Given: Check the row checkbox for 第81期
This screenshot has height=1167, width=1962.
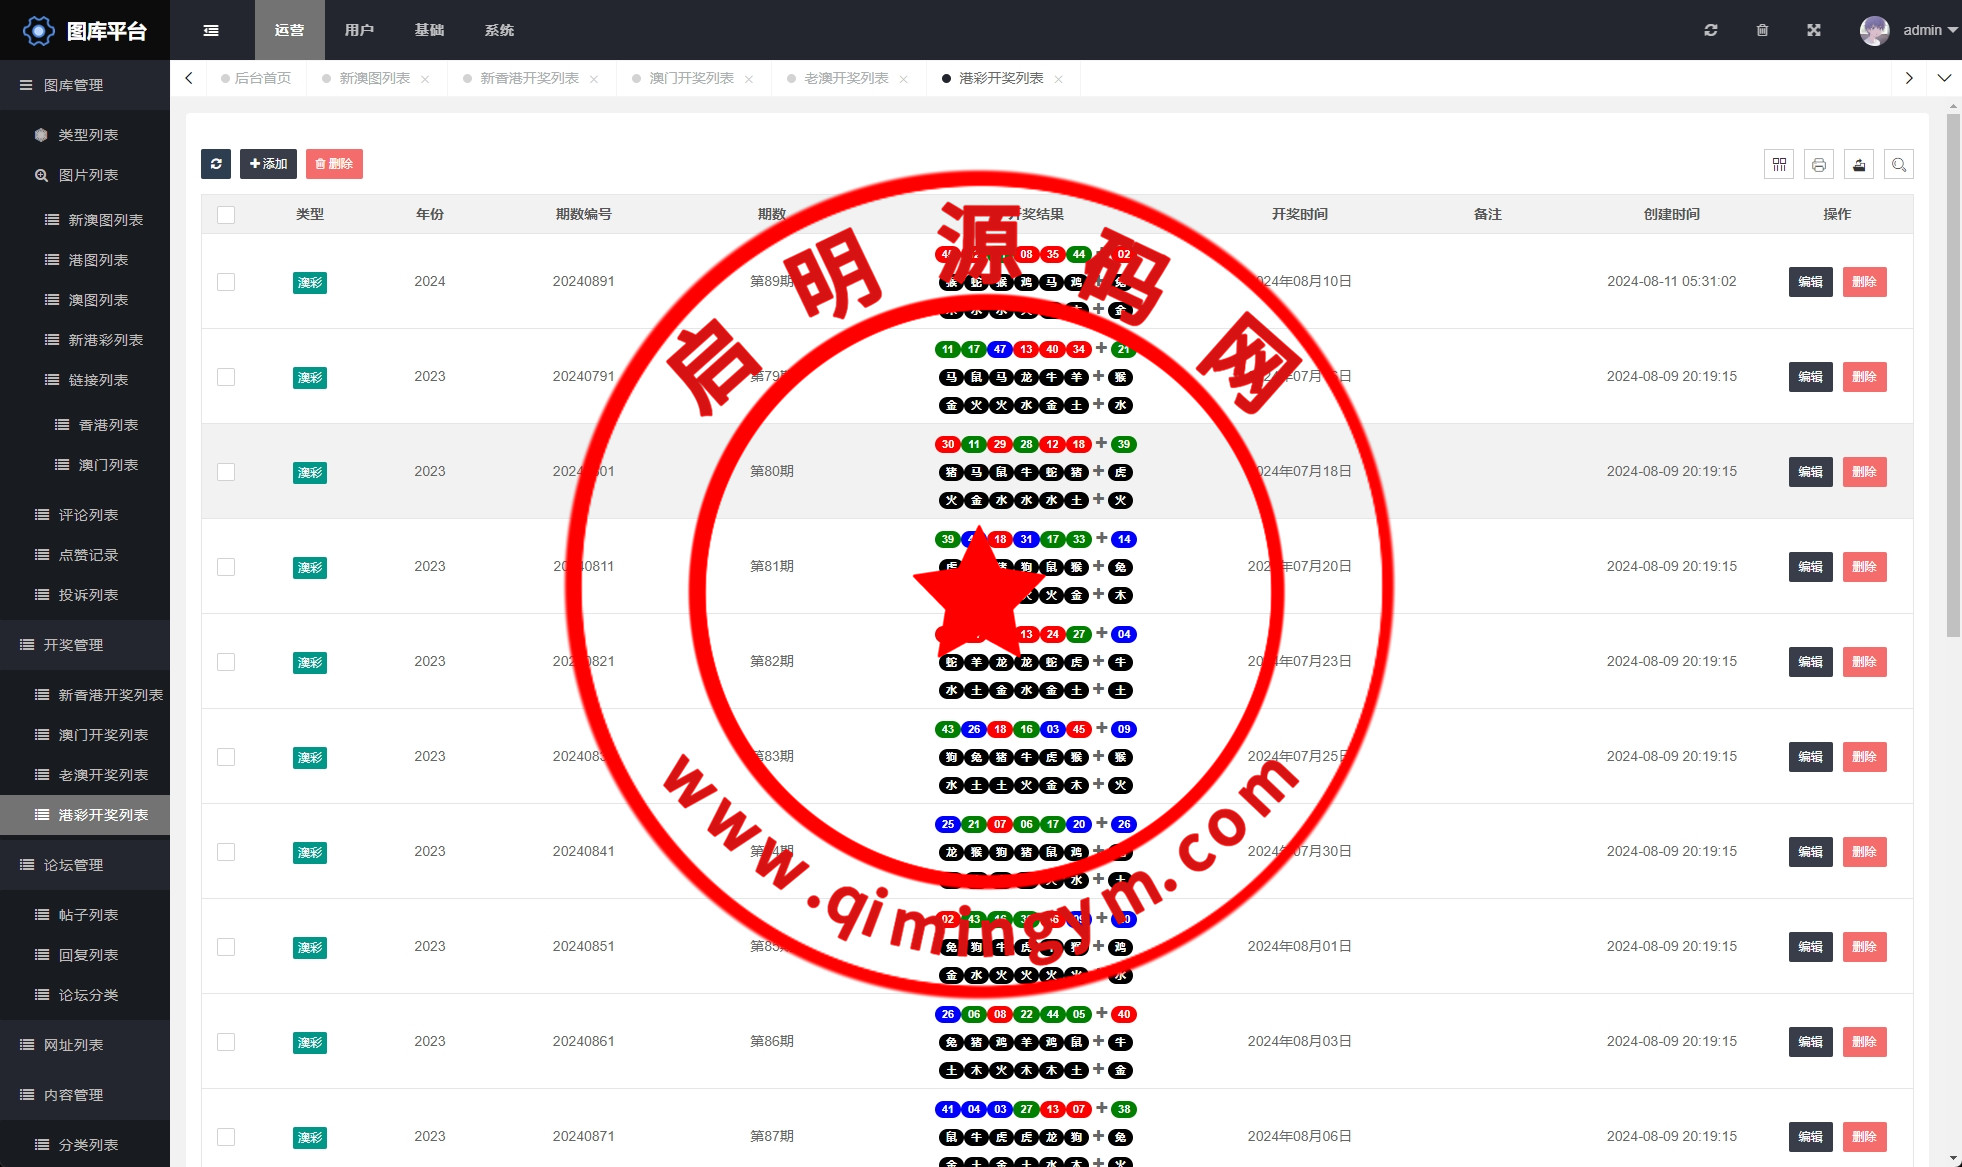Looking at the screenshot, I should [x=226, y=567].
